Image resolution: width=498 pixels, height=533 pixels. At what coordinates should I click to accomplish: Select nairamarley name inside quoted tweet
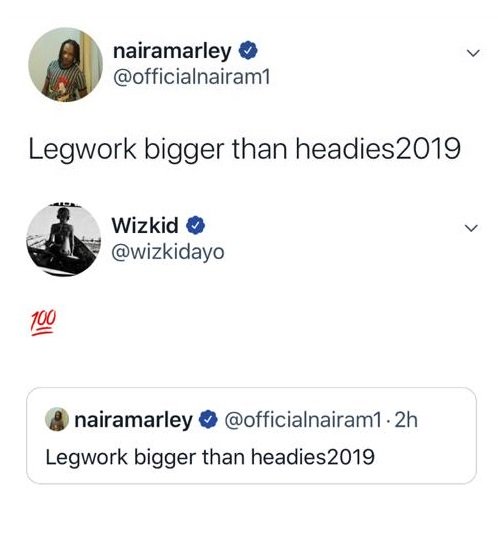[133, 420]
